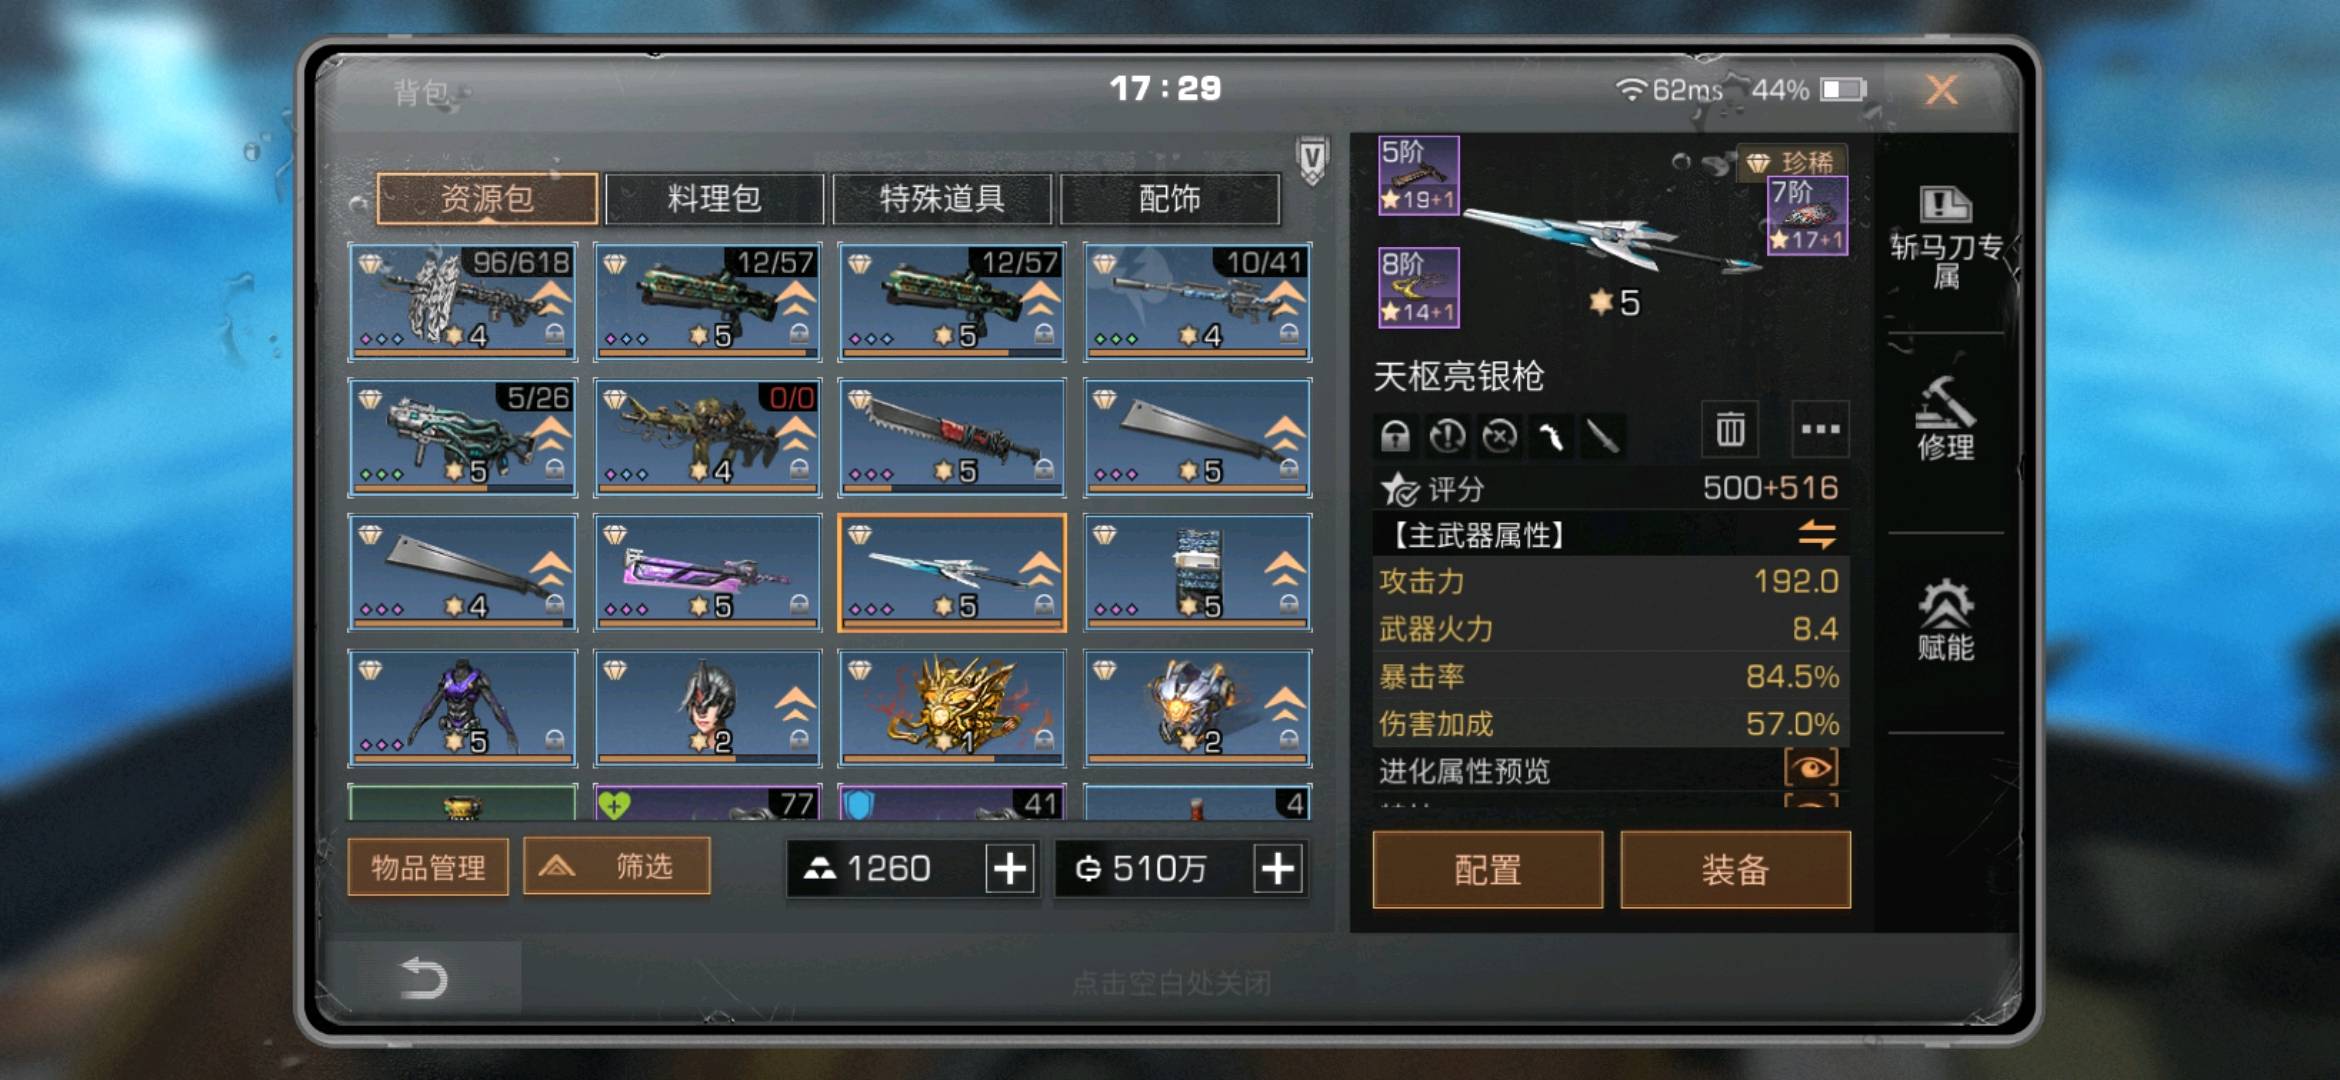Viewport: 2340px width, 1080px height.
Task: Switch to the 配饰 tab
Action: (x=1169, y=199)
